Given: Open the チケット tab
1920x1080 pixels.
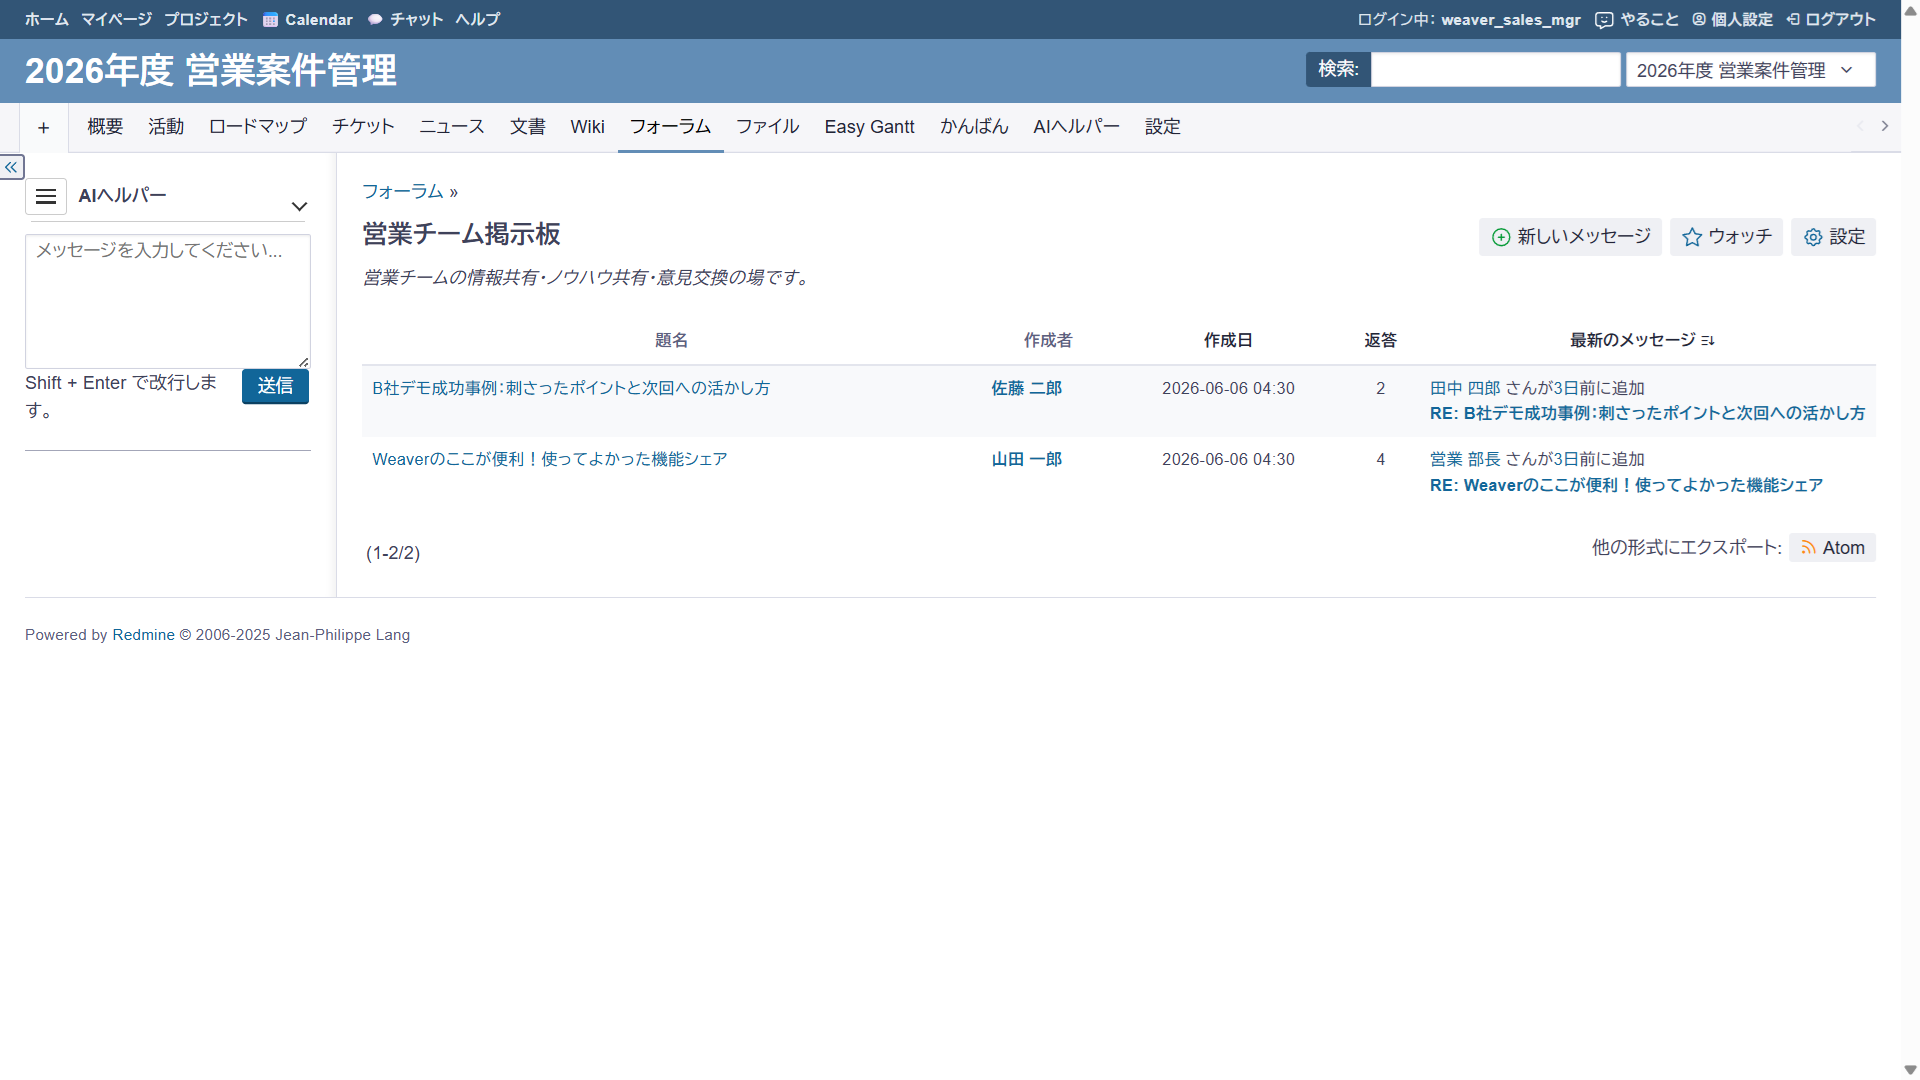Looking at the screenshot, I should (x=363, y=127).
